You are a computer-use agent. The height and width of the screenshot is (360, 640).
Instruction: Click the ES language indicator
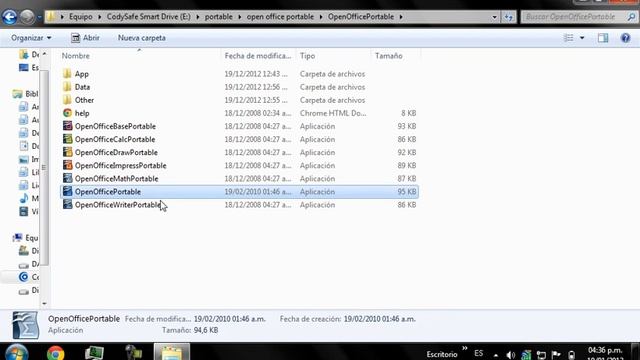coord(478,353)
